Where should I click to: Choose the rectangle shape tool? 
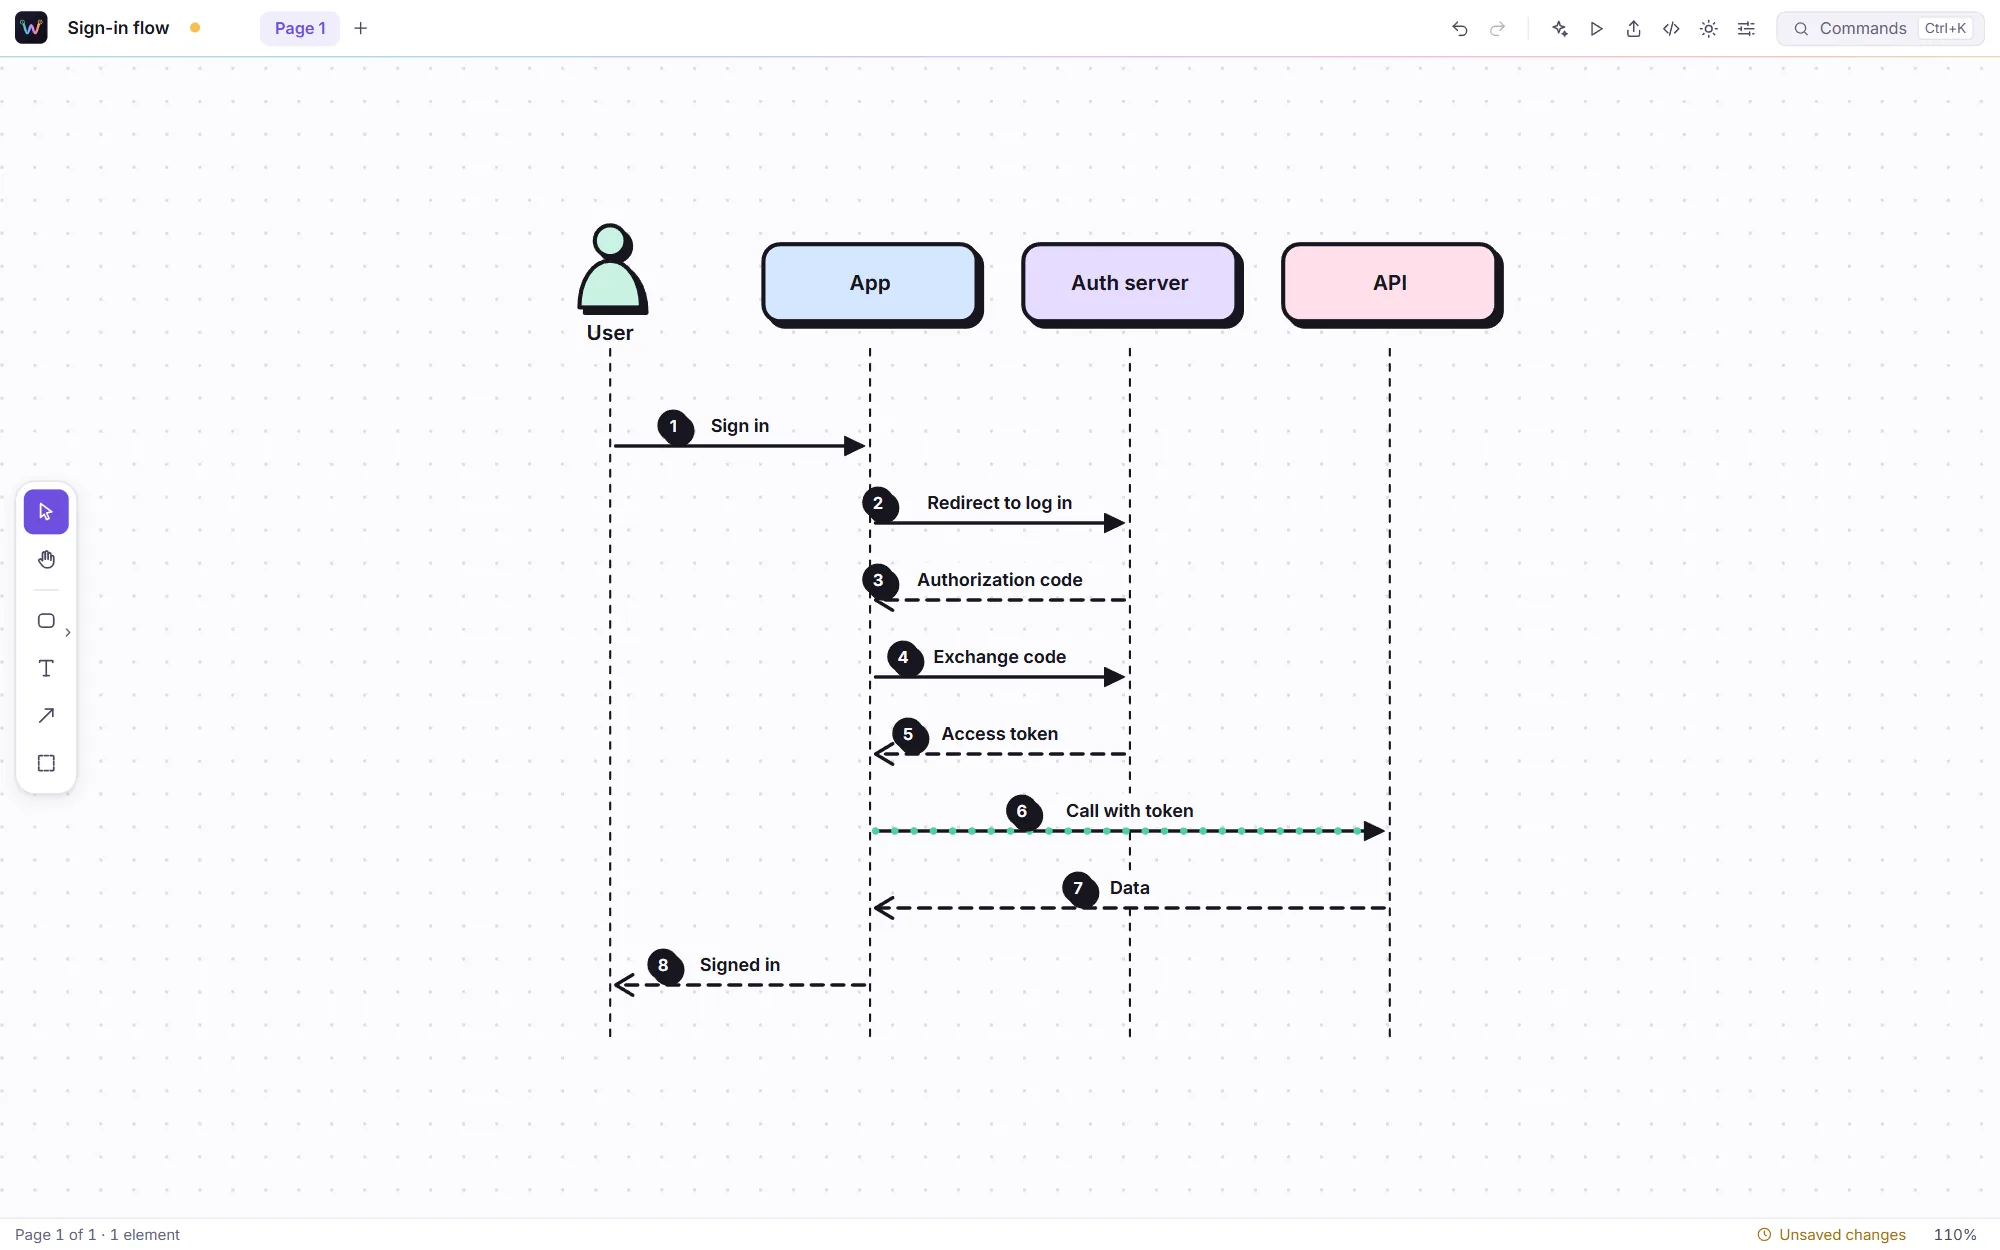[46, 621]
